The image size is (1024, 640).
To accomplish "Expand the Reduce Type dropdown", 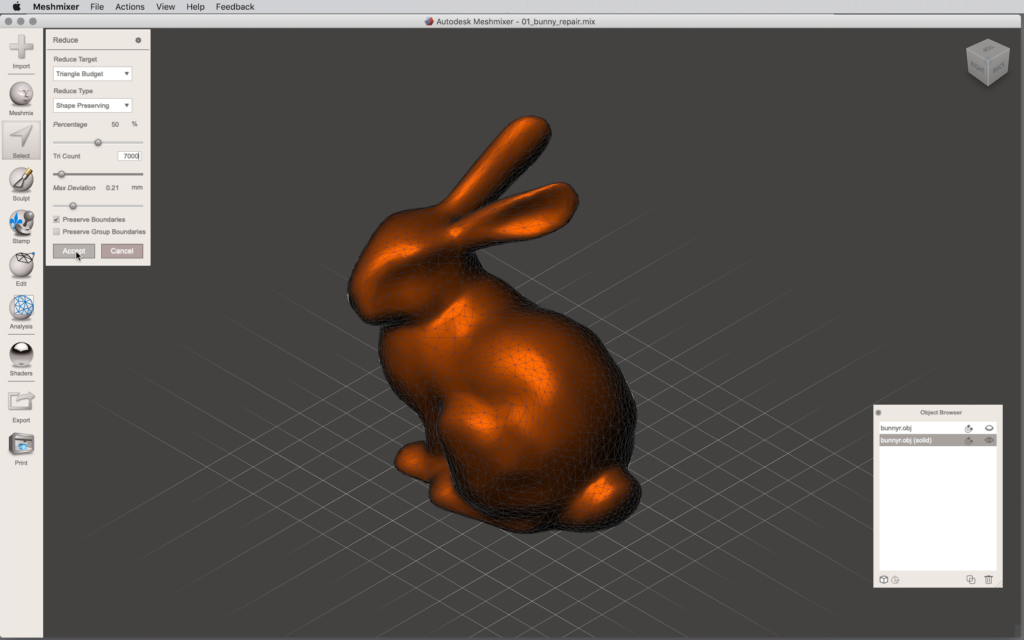I will point(92,105).
